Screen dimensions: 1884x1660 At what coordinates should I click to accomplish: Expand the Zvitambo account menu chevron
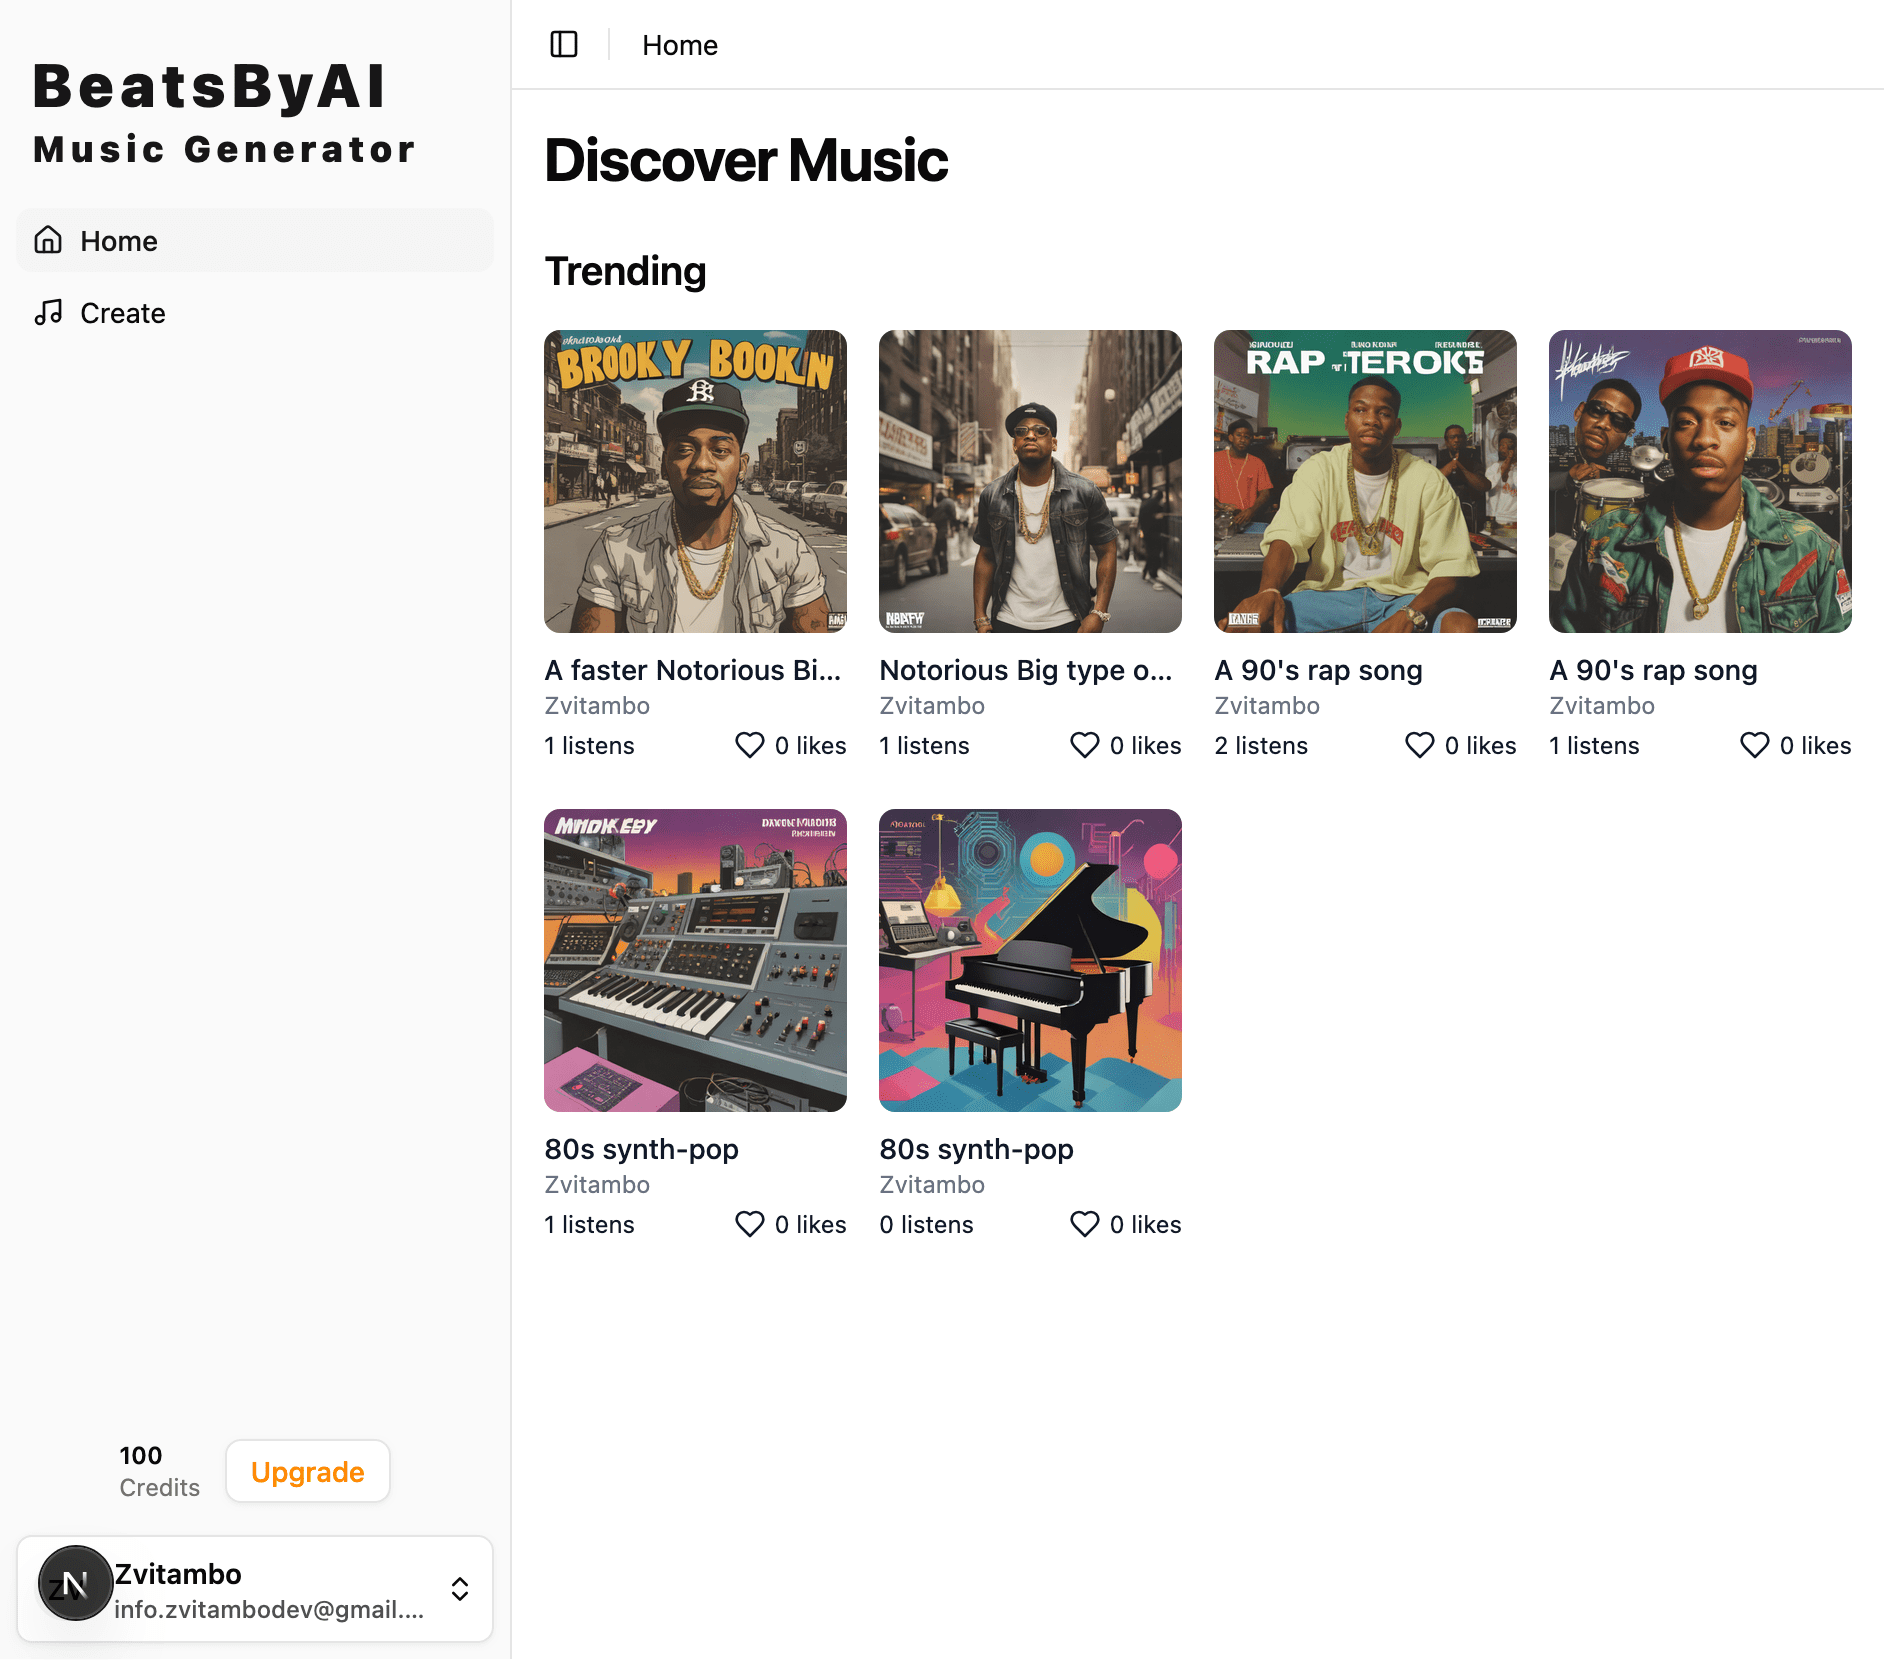click(460, 1589)
